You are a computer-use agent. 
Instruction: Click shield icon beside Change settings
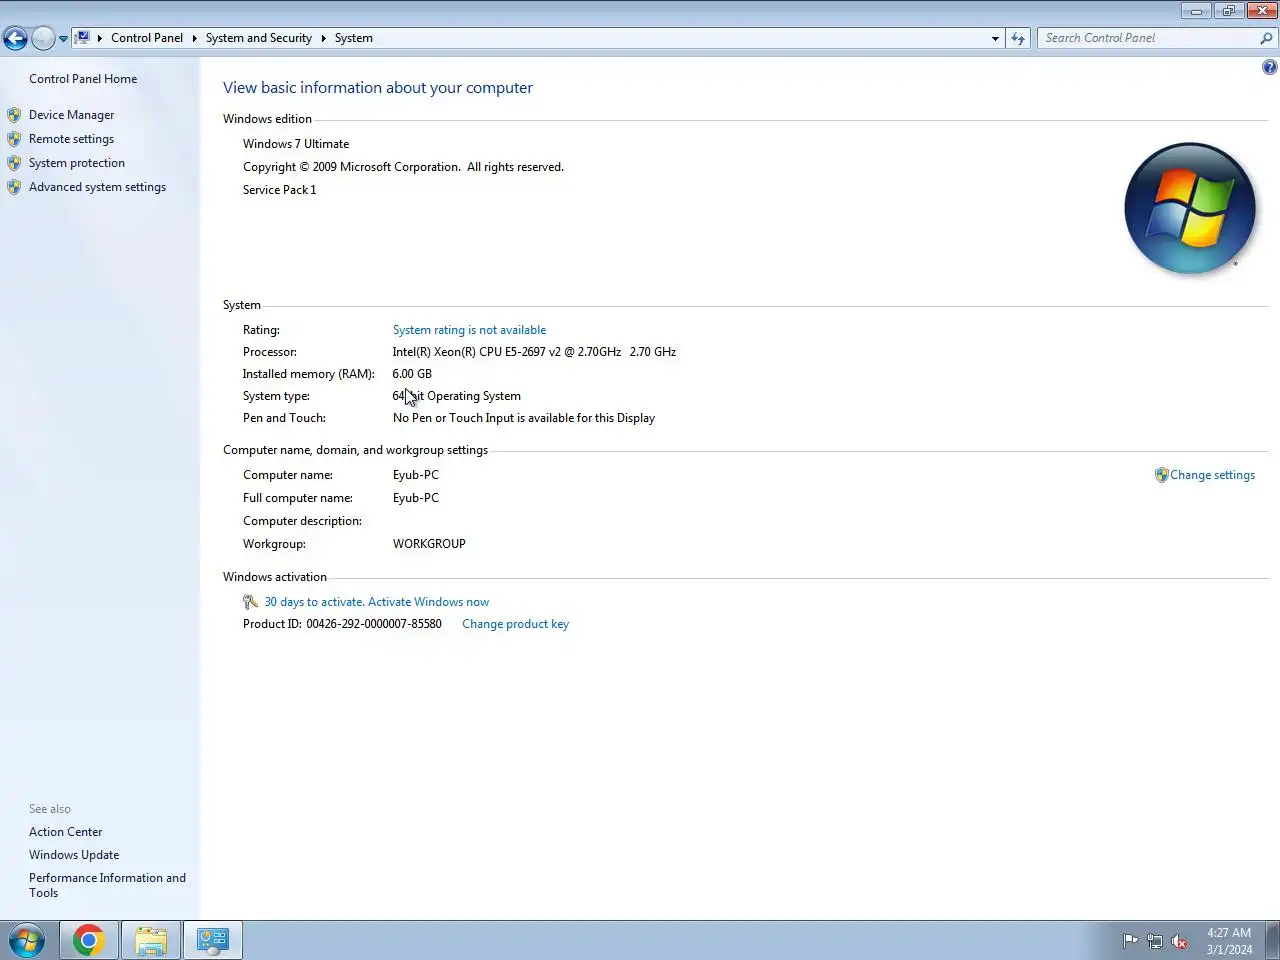[x=1161, y=475]
